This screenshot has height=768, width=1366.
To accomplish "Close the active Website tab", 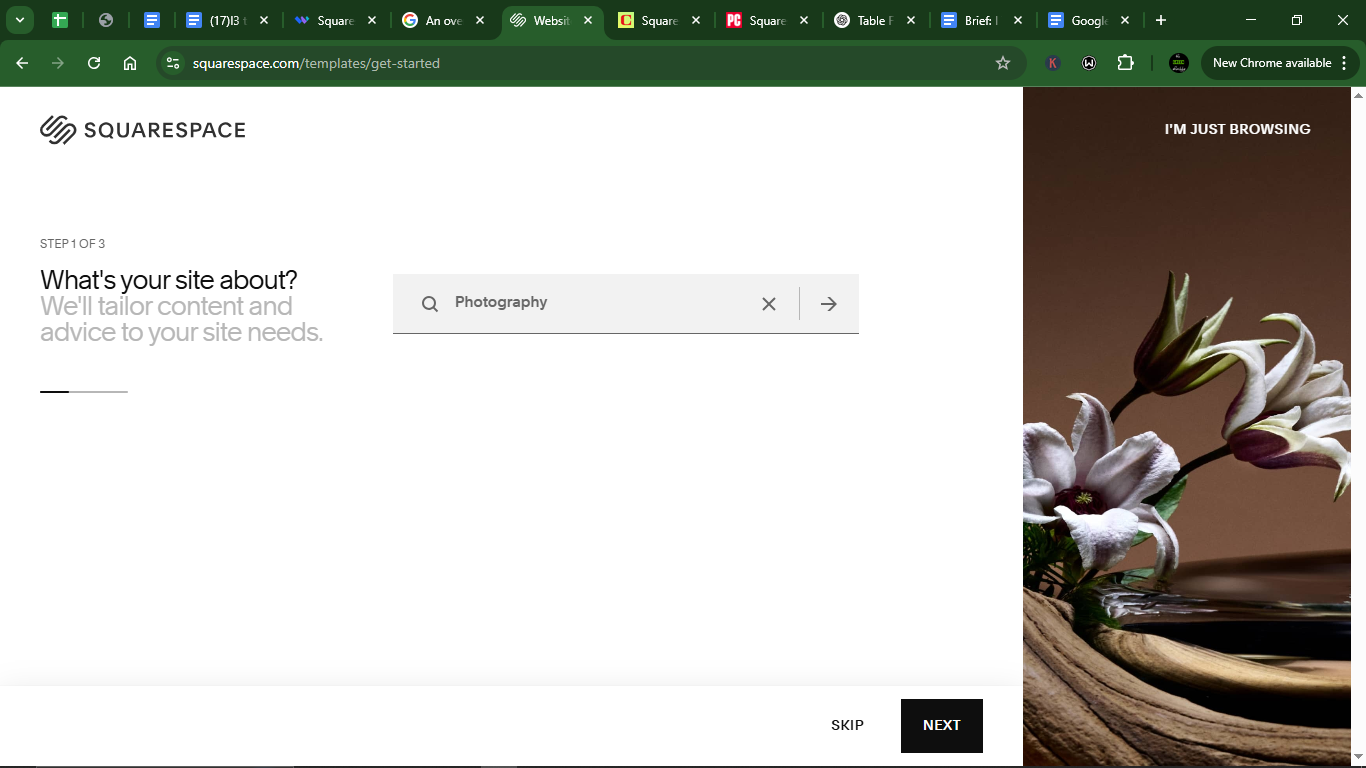I will (x=588, y=20).
